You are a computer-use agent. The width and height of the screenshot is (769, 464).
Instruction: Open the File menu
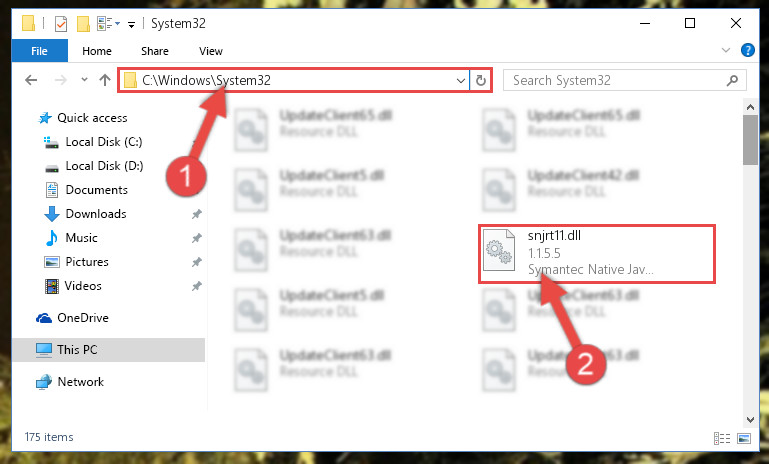(40, 51)
